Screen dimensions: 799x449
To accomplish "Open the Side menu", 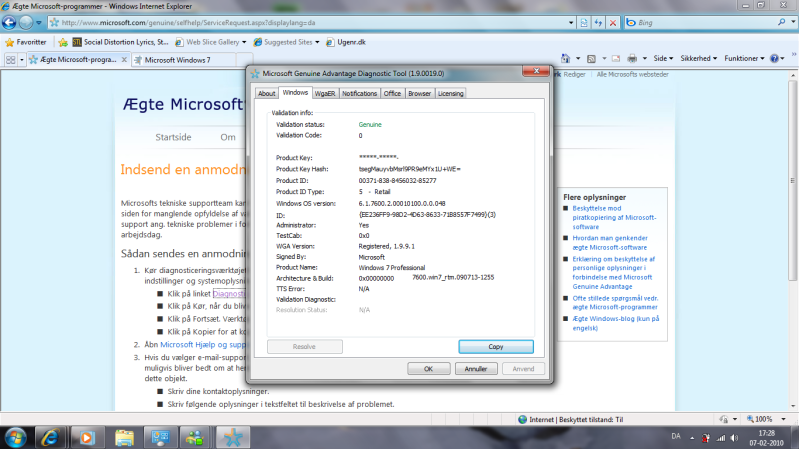I will coord(663,59).
